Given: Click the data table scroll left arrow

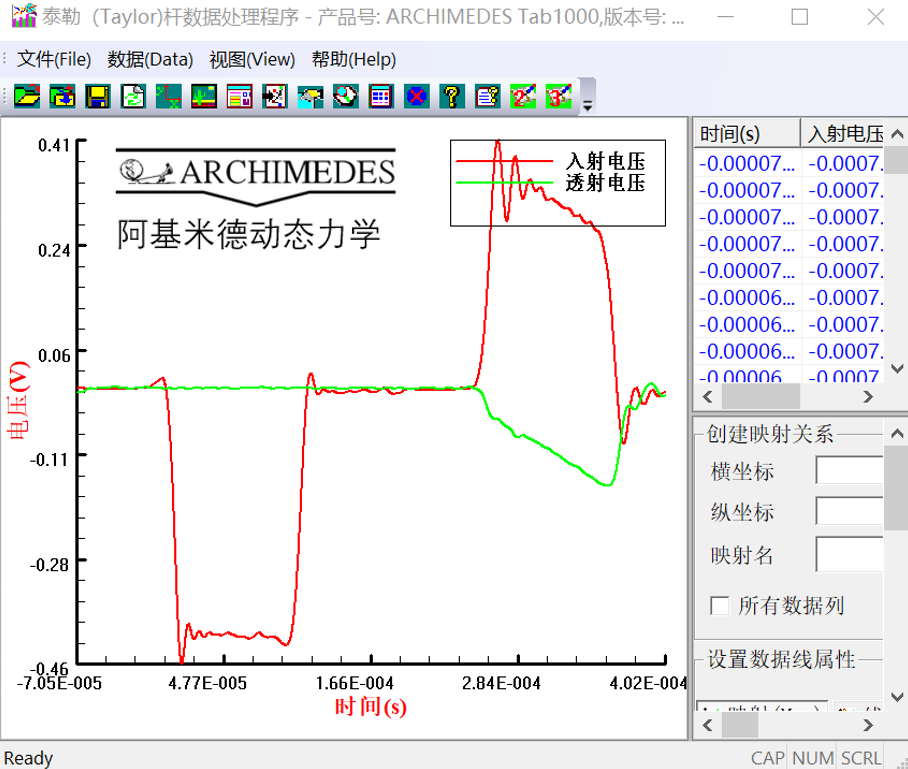Looking at the screenshot, I should [x=707, y=397].
